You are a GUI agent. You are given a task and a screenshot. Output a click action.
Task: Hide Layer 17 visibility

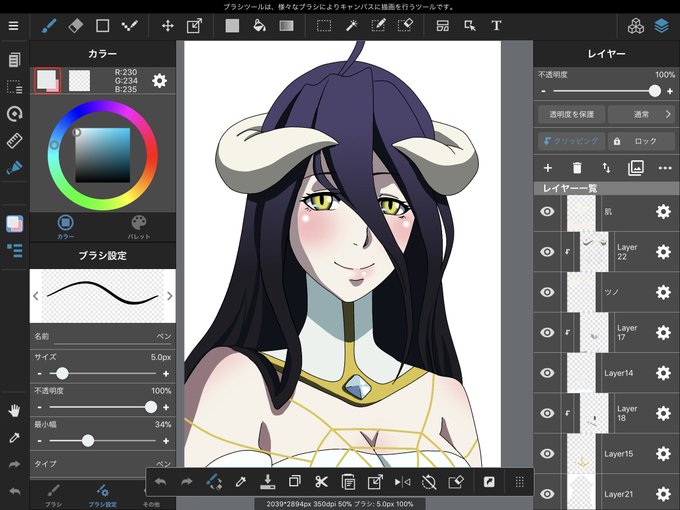click(x=547, y=332)
